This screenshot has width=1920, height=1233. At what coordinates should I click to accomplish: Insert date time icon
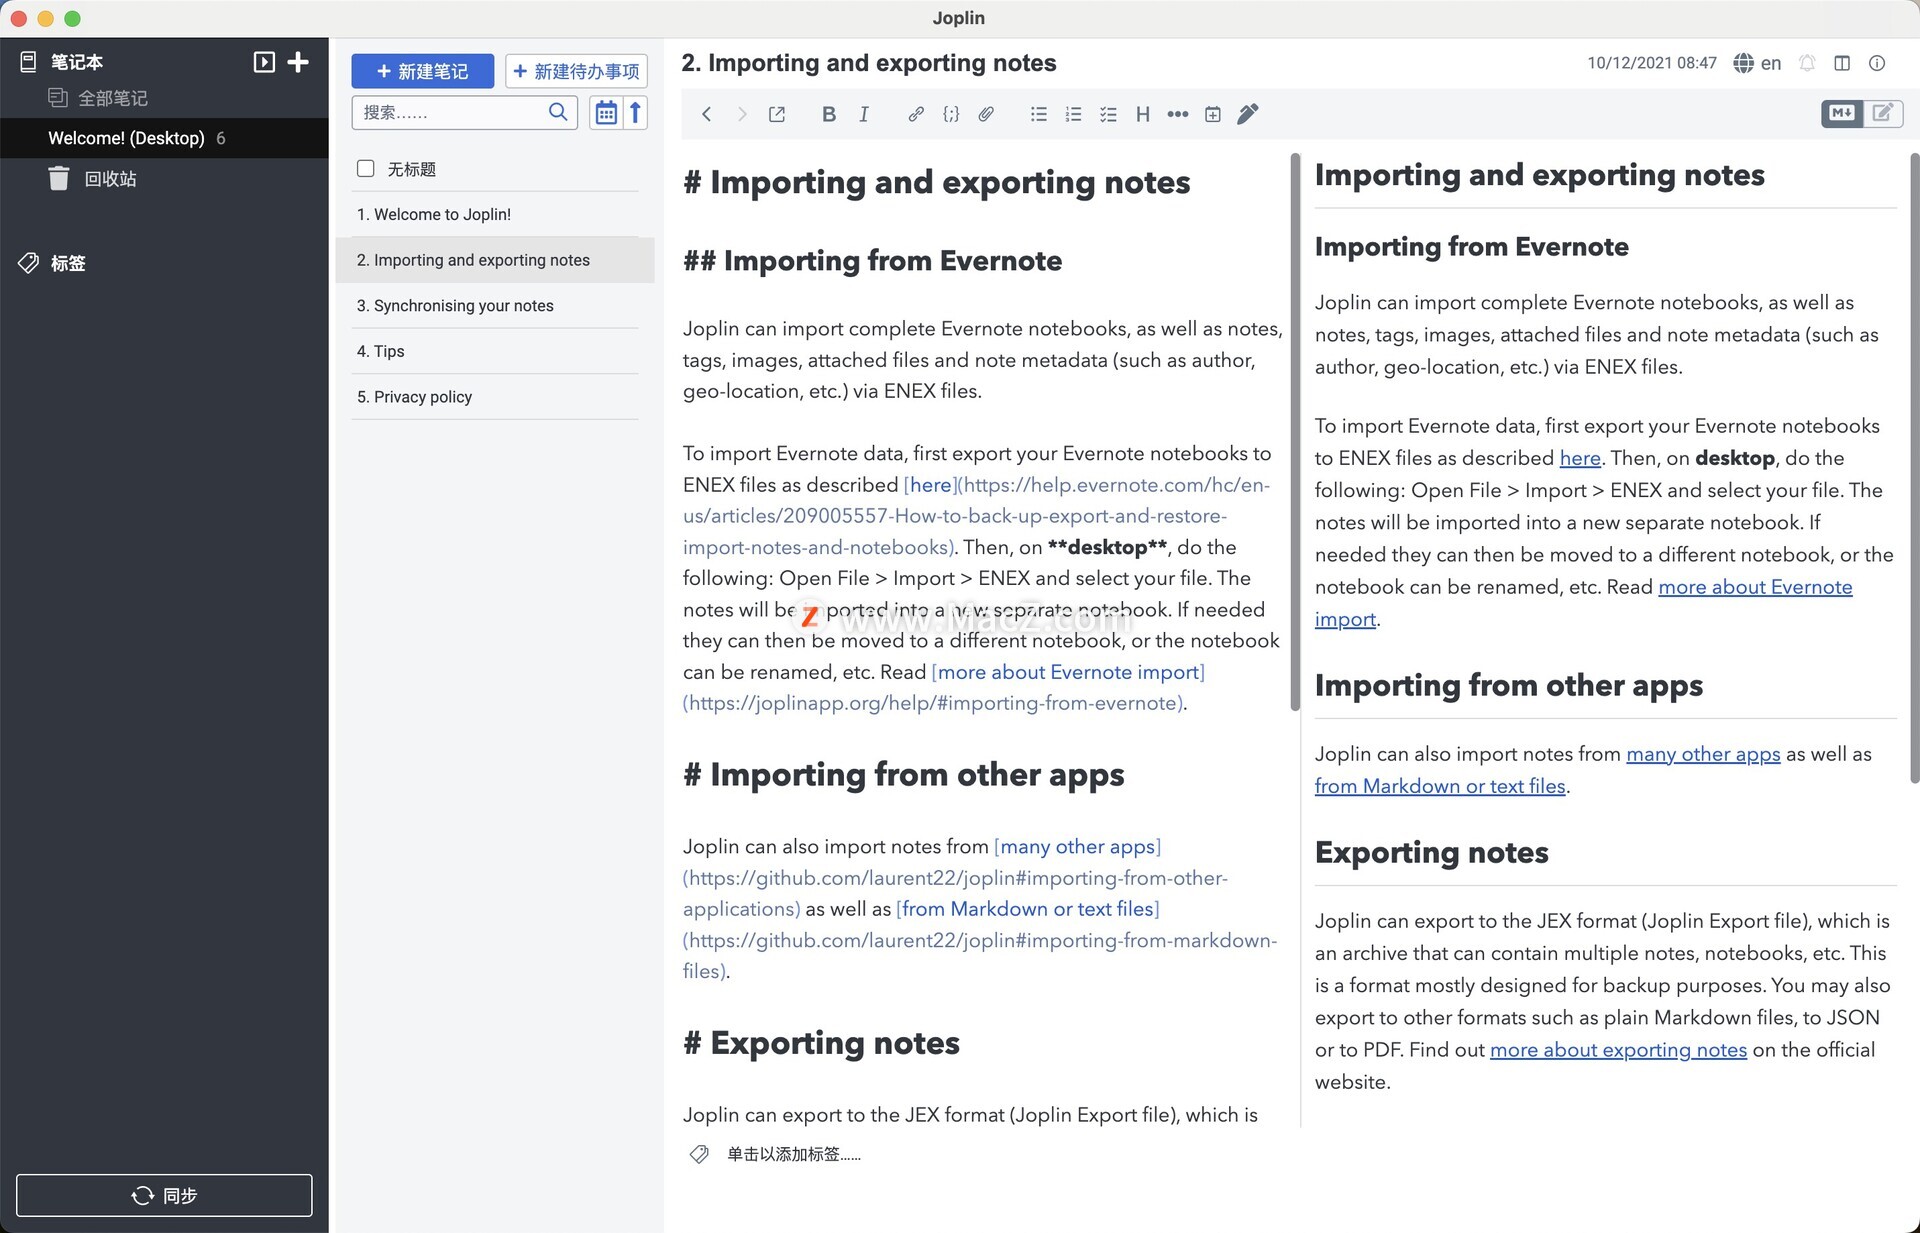[x=1212, y=114]
